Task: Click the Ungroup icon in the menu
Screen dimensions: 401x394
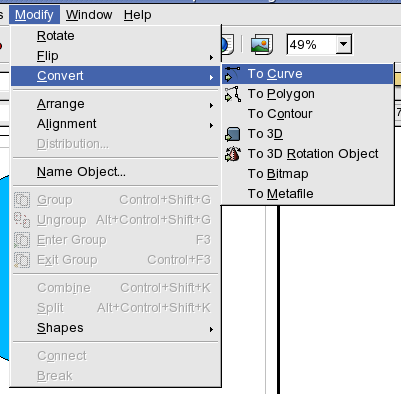Action: (22, 220)
